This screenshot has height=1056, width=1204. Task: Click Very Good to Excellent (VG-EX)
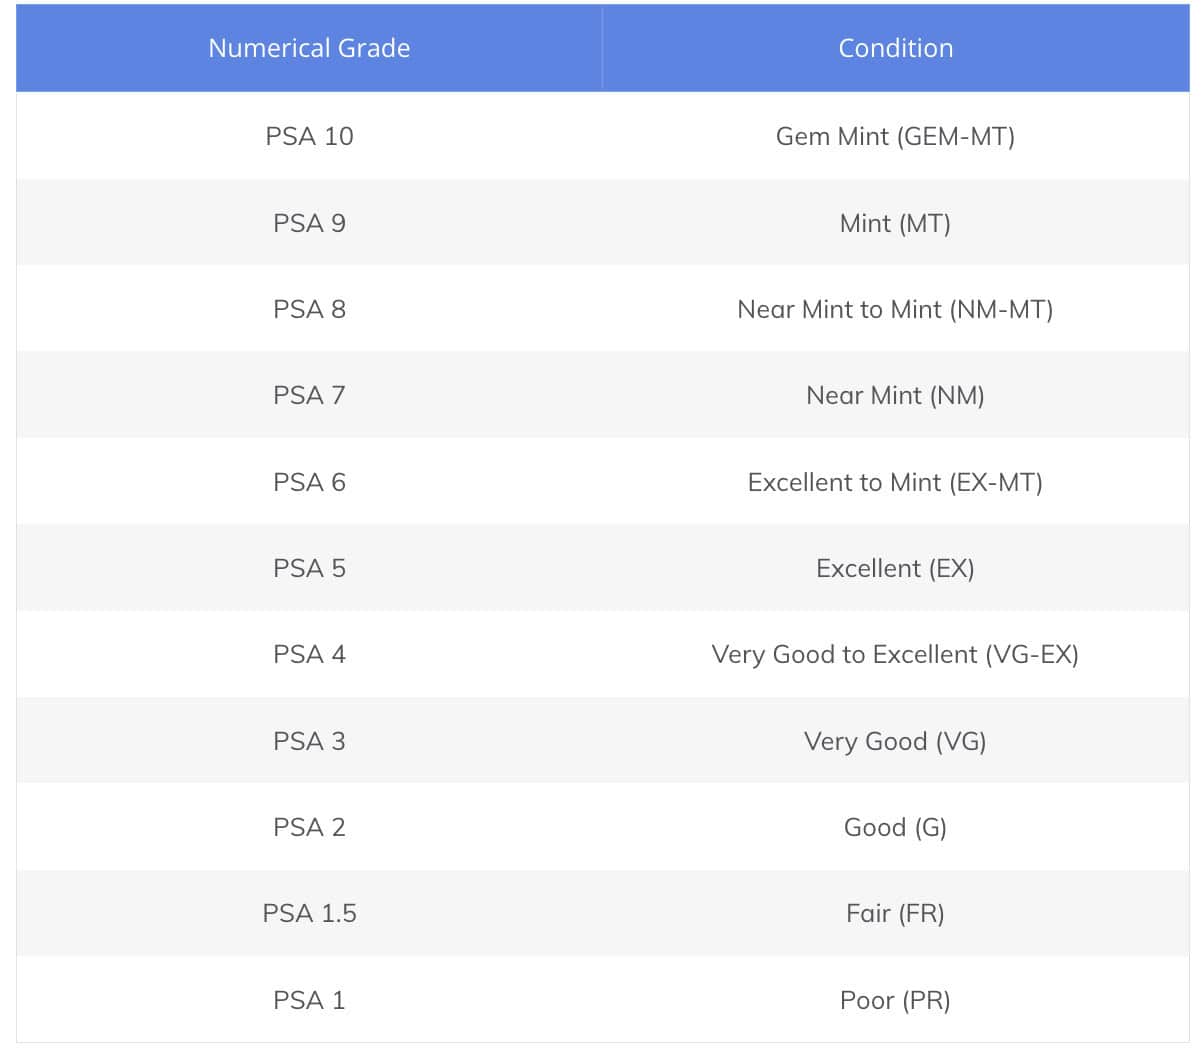895,654
